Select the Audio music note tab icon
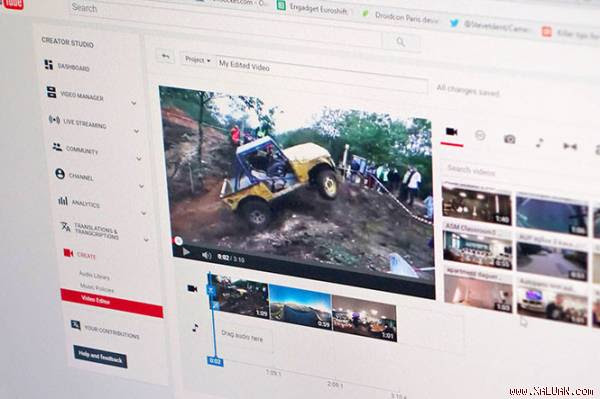 (x=539, y=143)
